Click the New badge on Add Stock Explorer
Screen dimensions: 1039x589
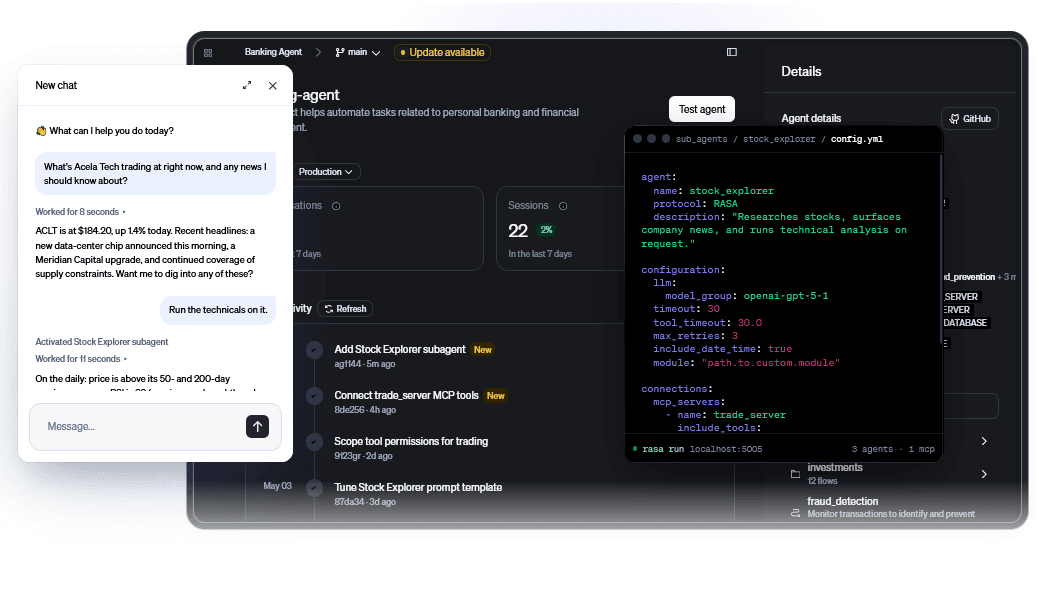click(x=482, y=350)
